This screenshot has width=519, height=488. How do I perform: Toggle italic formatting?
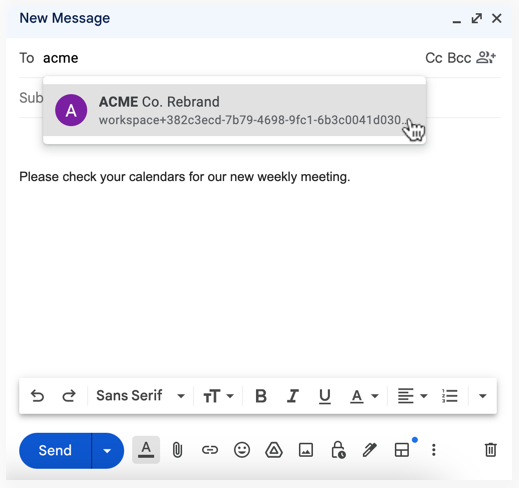[293, 396]
